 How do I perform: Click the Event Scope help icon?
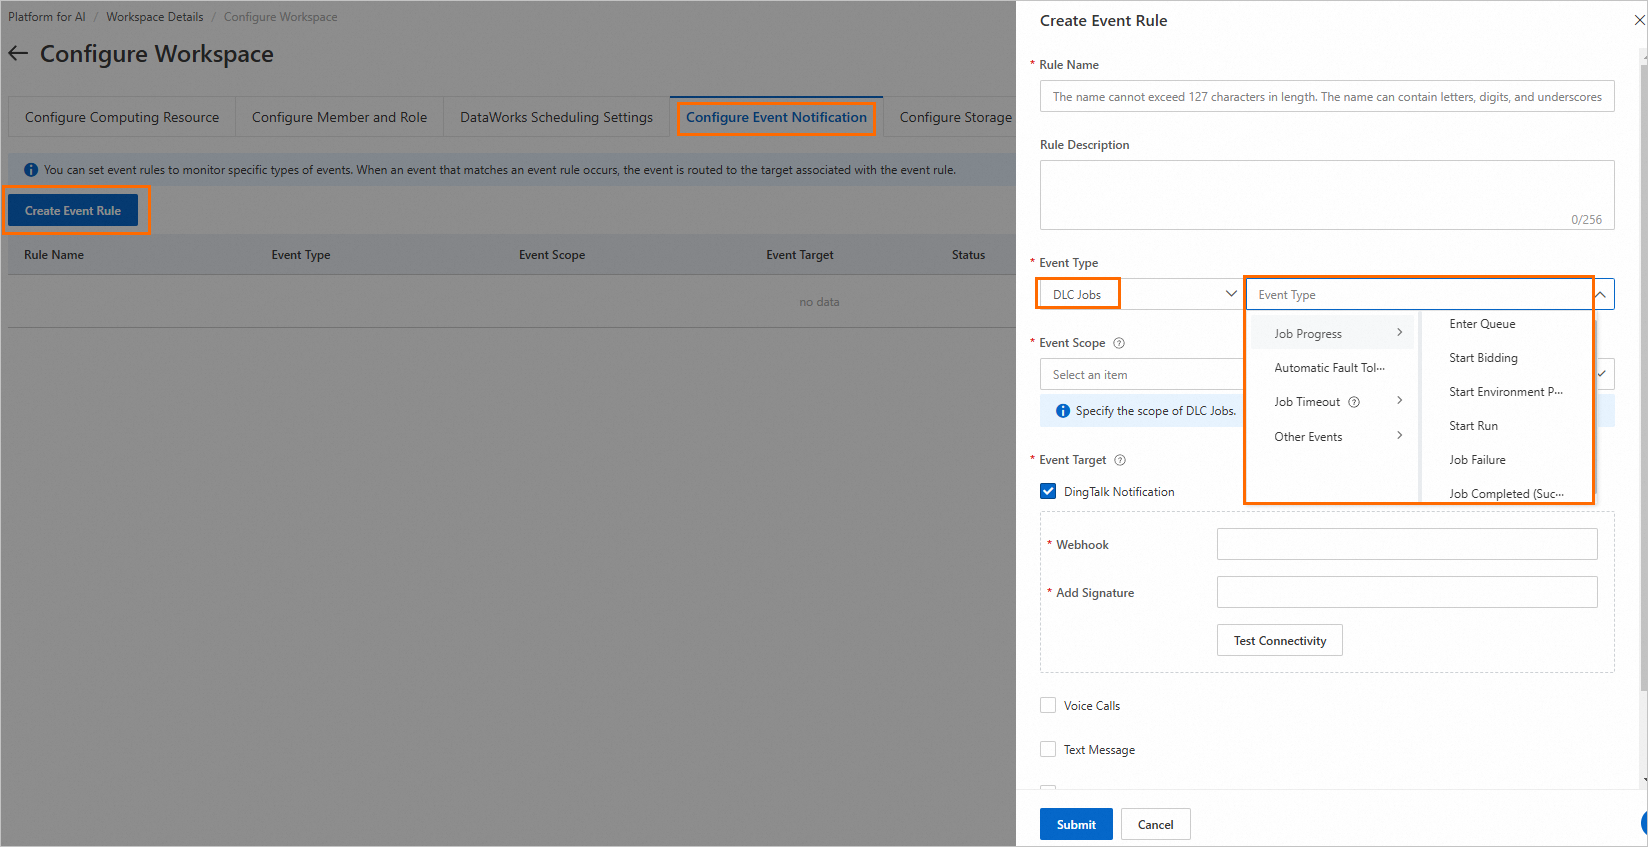tap(1119, 343)
